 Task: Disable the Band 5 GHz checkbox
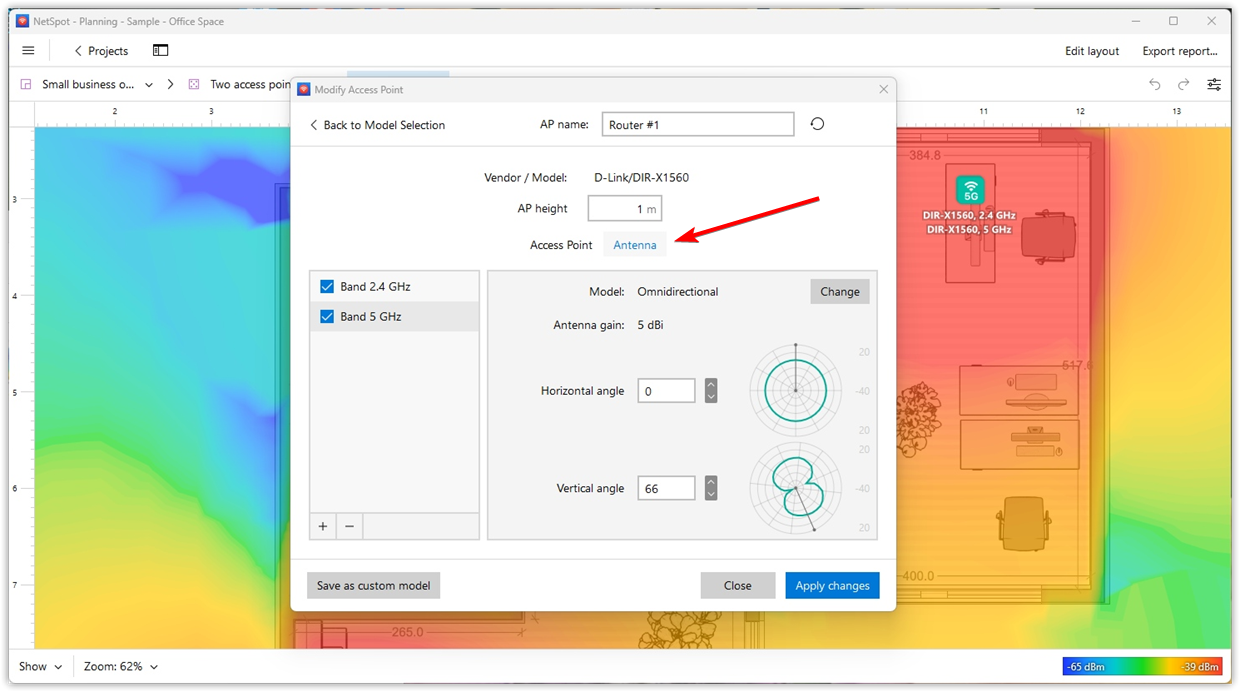pyautogui.click(x=326, y=316)
